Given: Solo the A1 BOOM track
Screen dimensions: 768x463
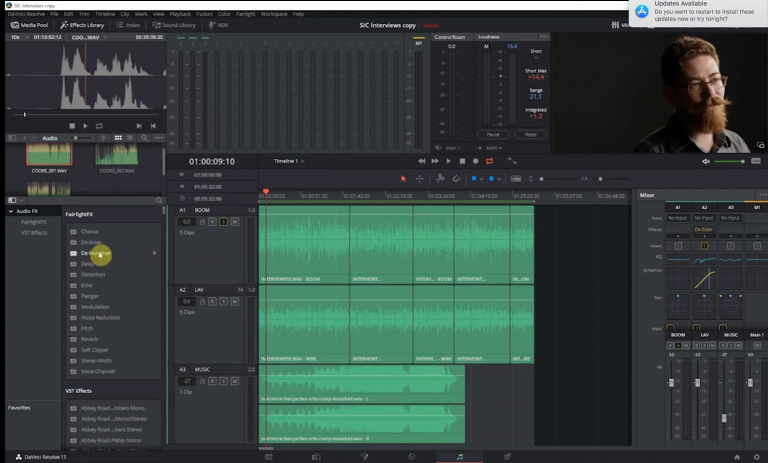Looking at the screenshot, I should 223,222.
